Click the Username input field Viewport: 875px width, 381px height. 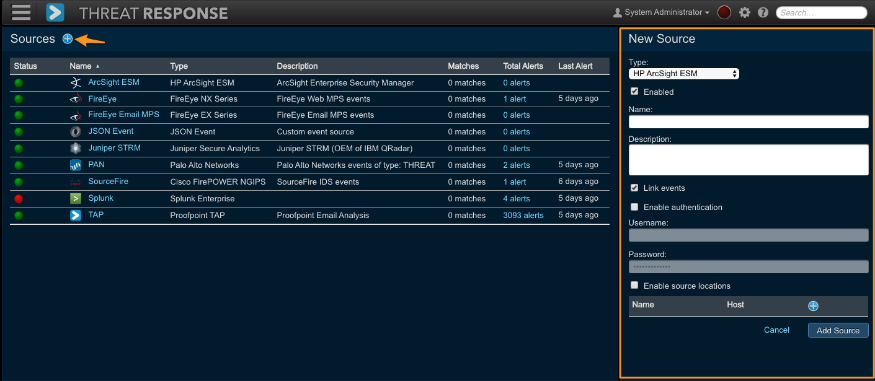[748, 235]
